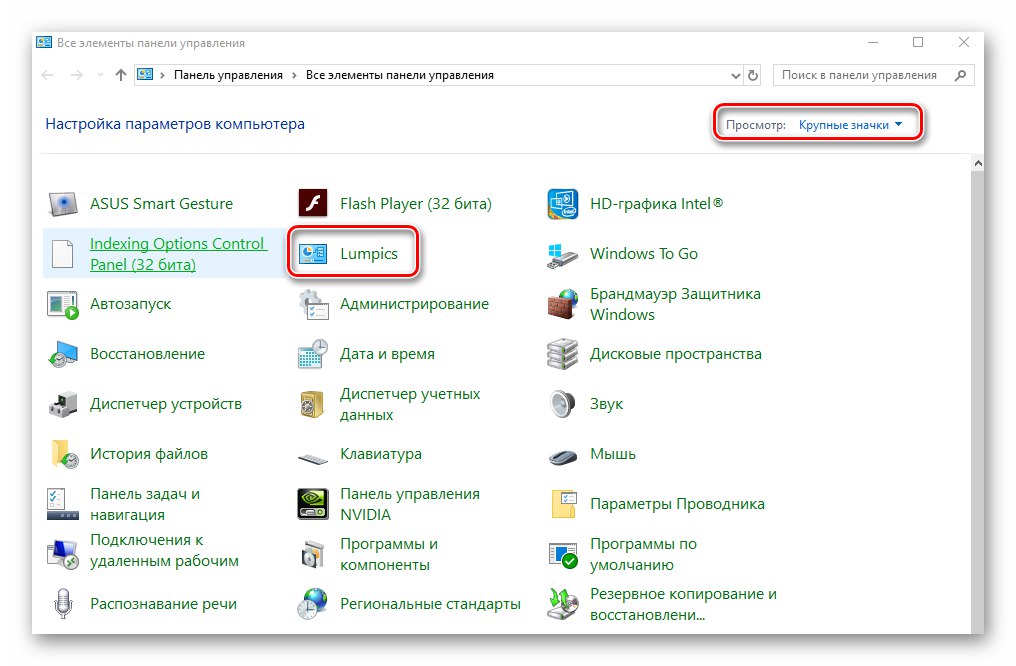The height and width of the screenshot is (666, 1016).
Task: Click the search magnifier icon
Action: point(960,75)
